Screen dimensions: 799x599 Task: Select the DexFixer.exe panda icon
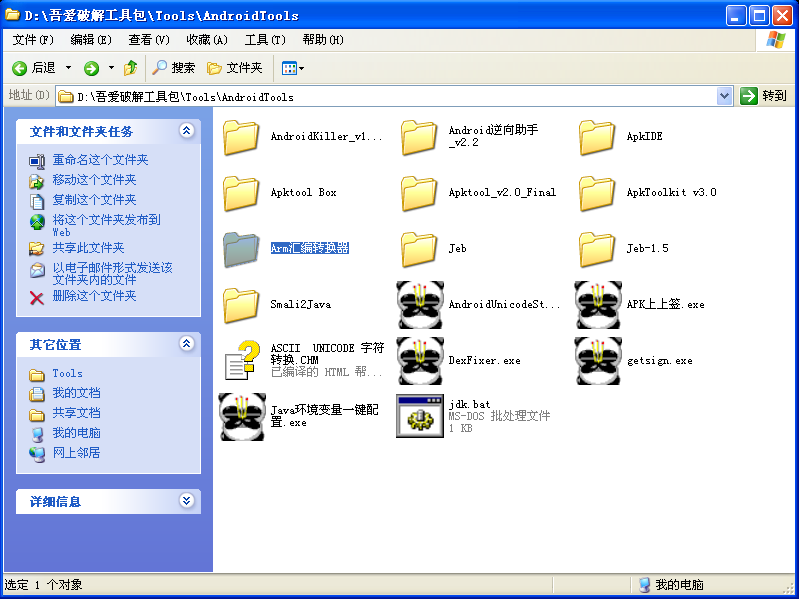[420, 361]
